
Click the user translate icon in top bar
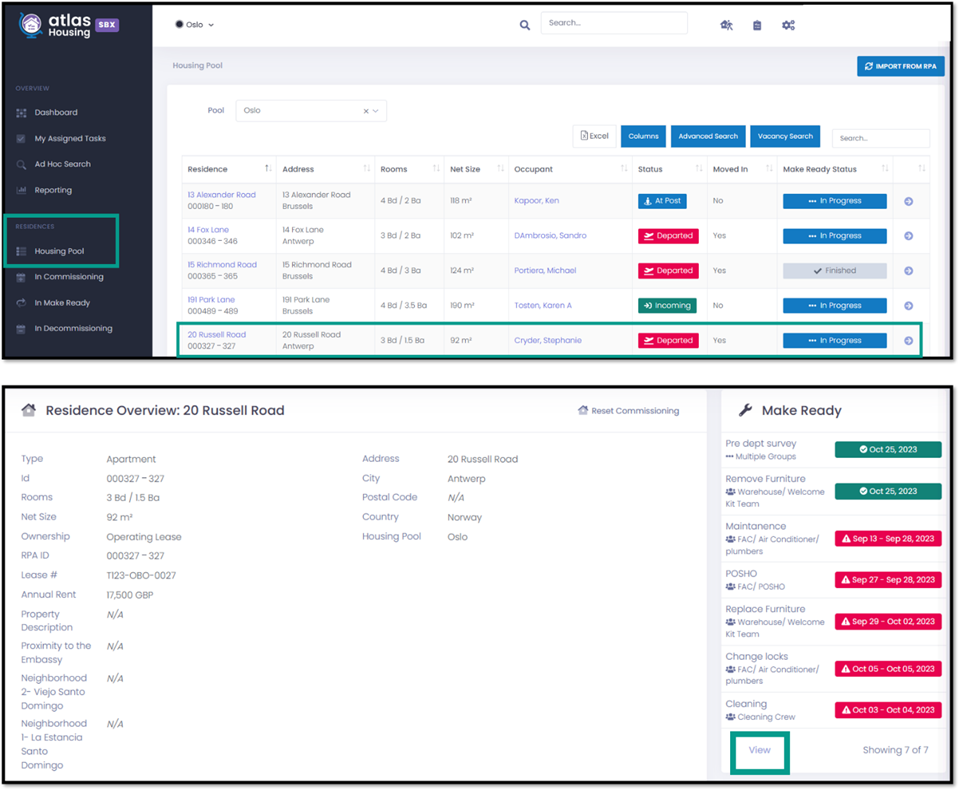727,25
